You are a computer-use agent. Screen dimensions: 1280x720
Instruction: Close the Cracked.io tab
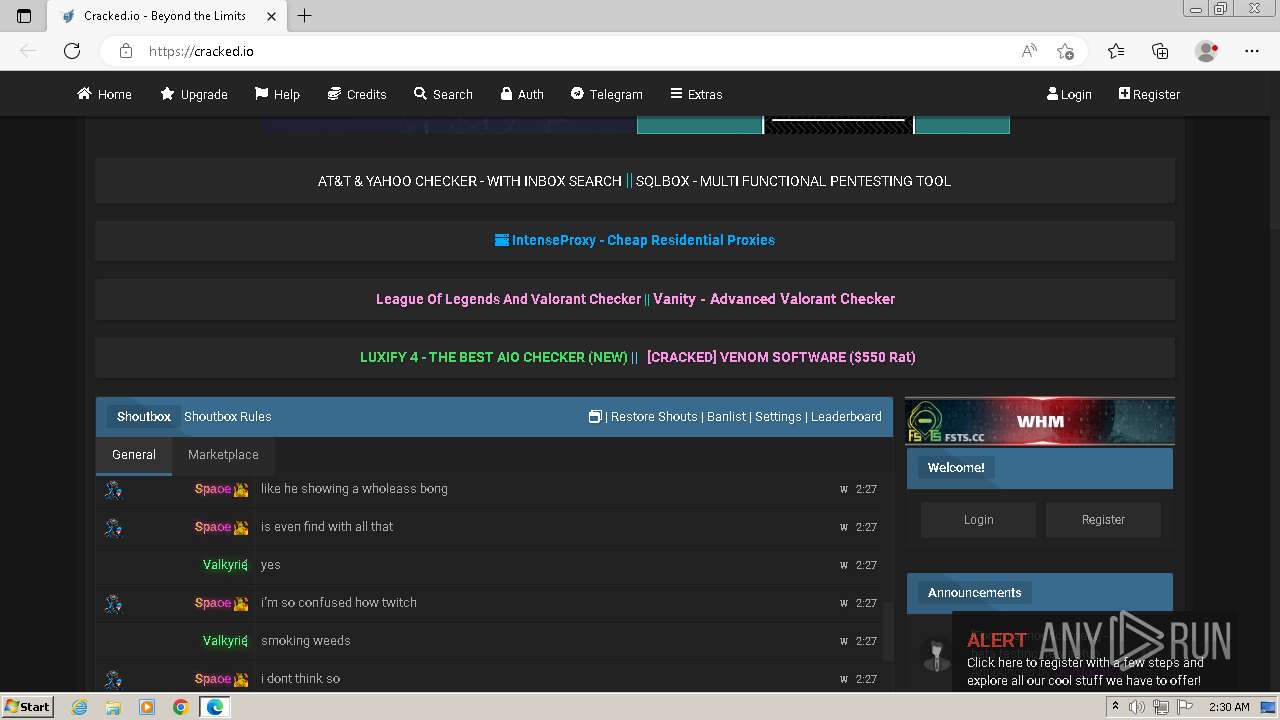pyautogui.click(x=271, y=16)
